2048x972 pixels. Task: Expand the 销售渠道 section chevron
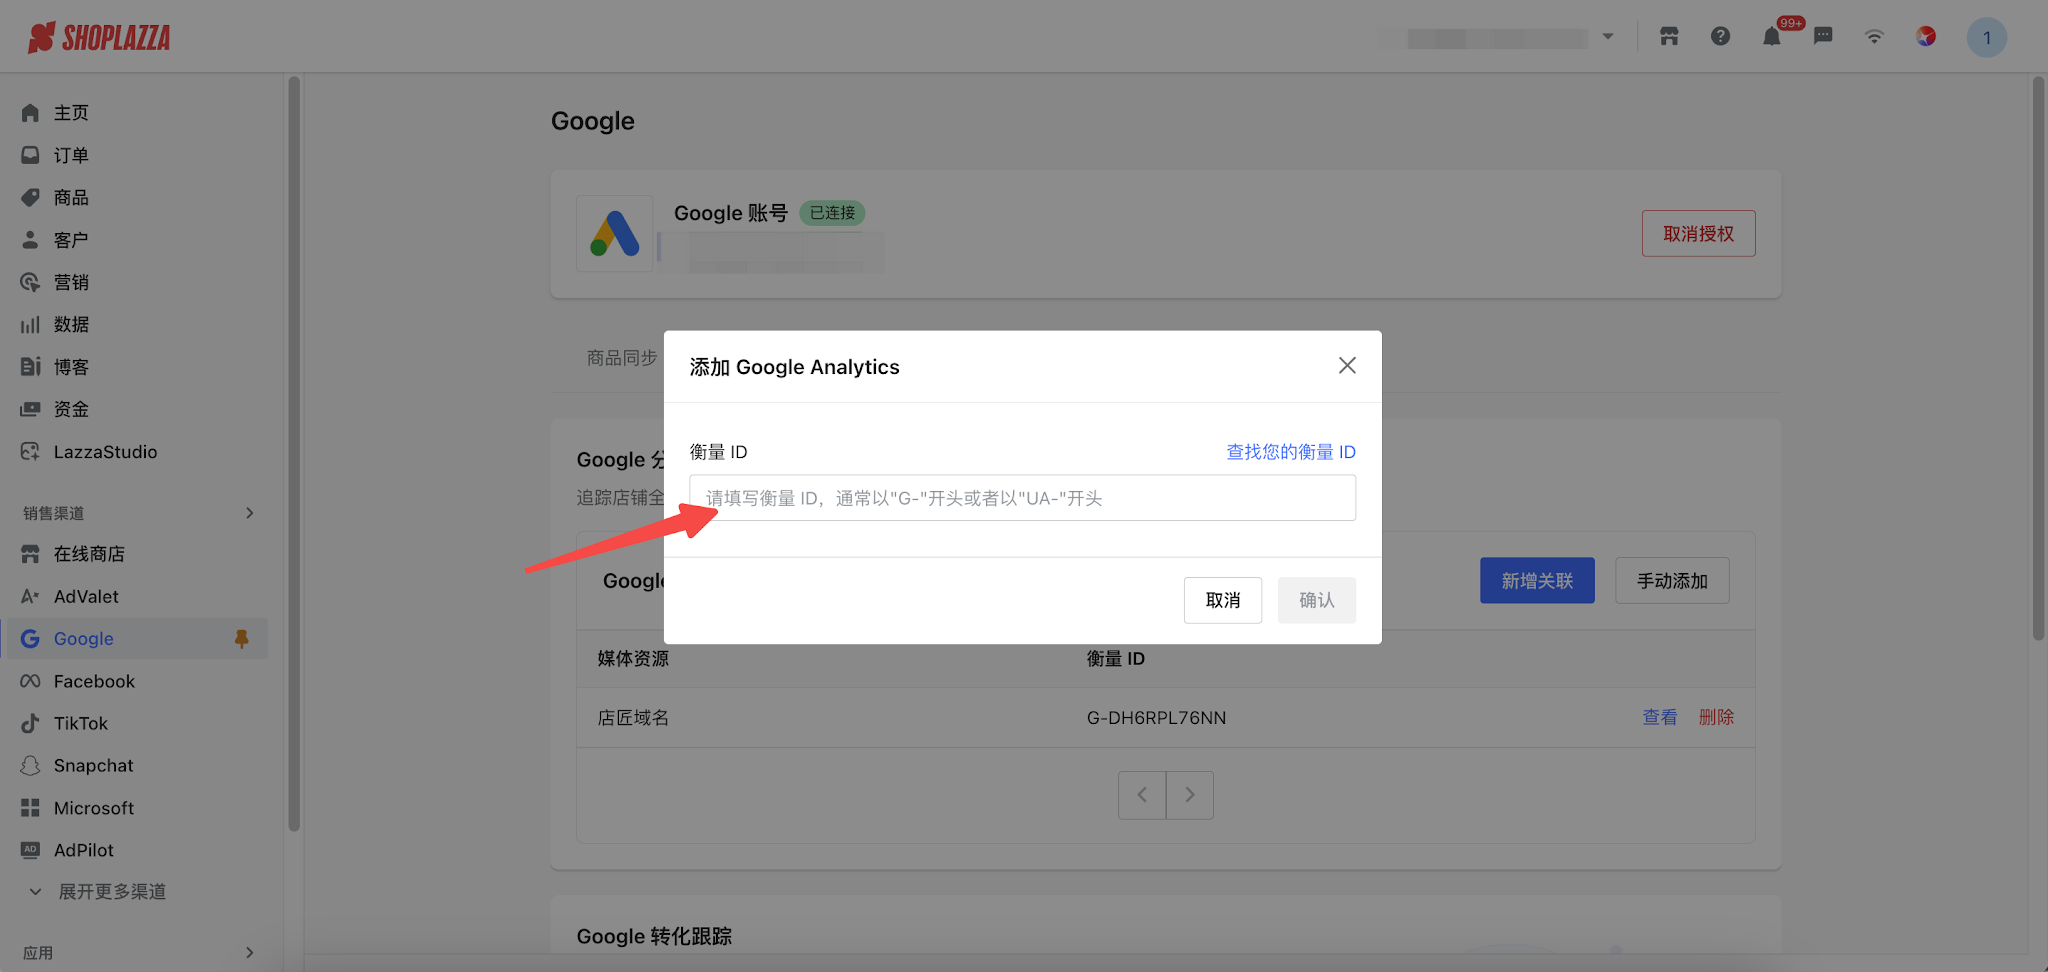(250, 513)
